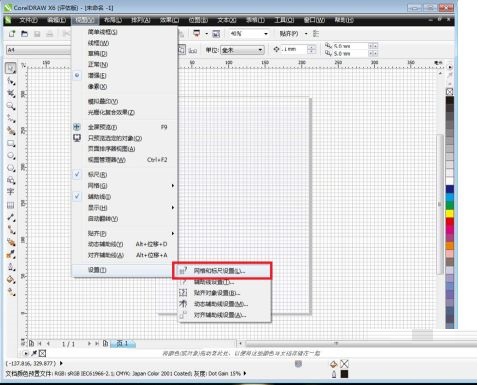Pick the dark blue swatch in color palette
Viewport: 500px width, 385px height.
[450, 189]
